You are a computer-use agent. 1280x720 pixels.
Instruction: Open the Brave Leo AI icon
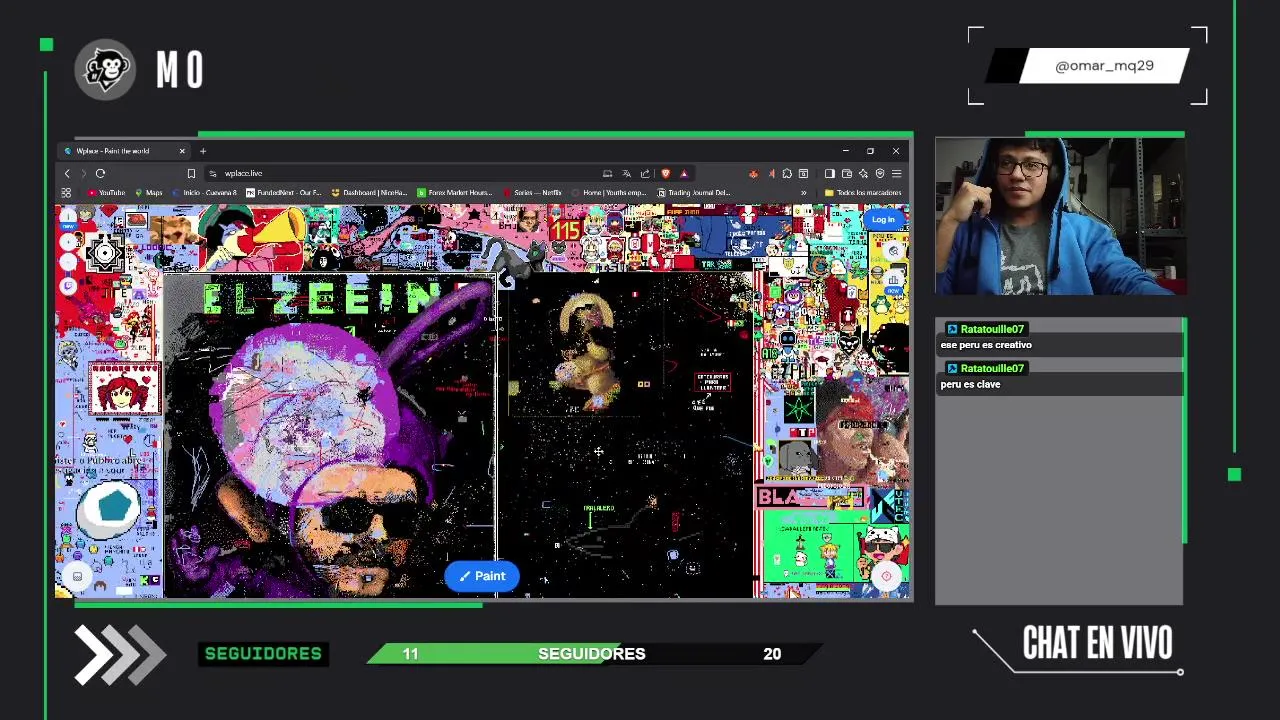863,173
